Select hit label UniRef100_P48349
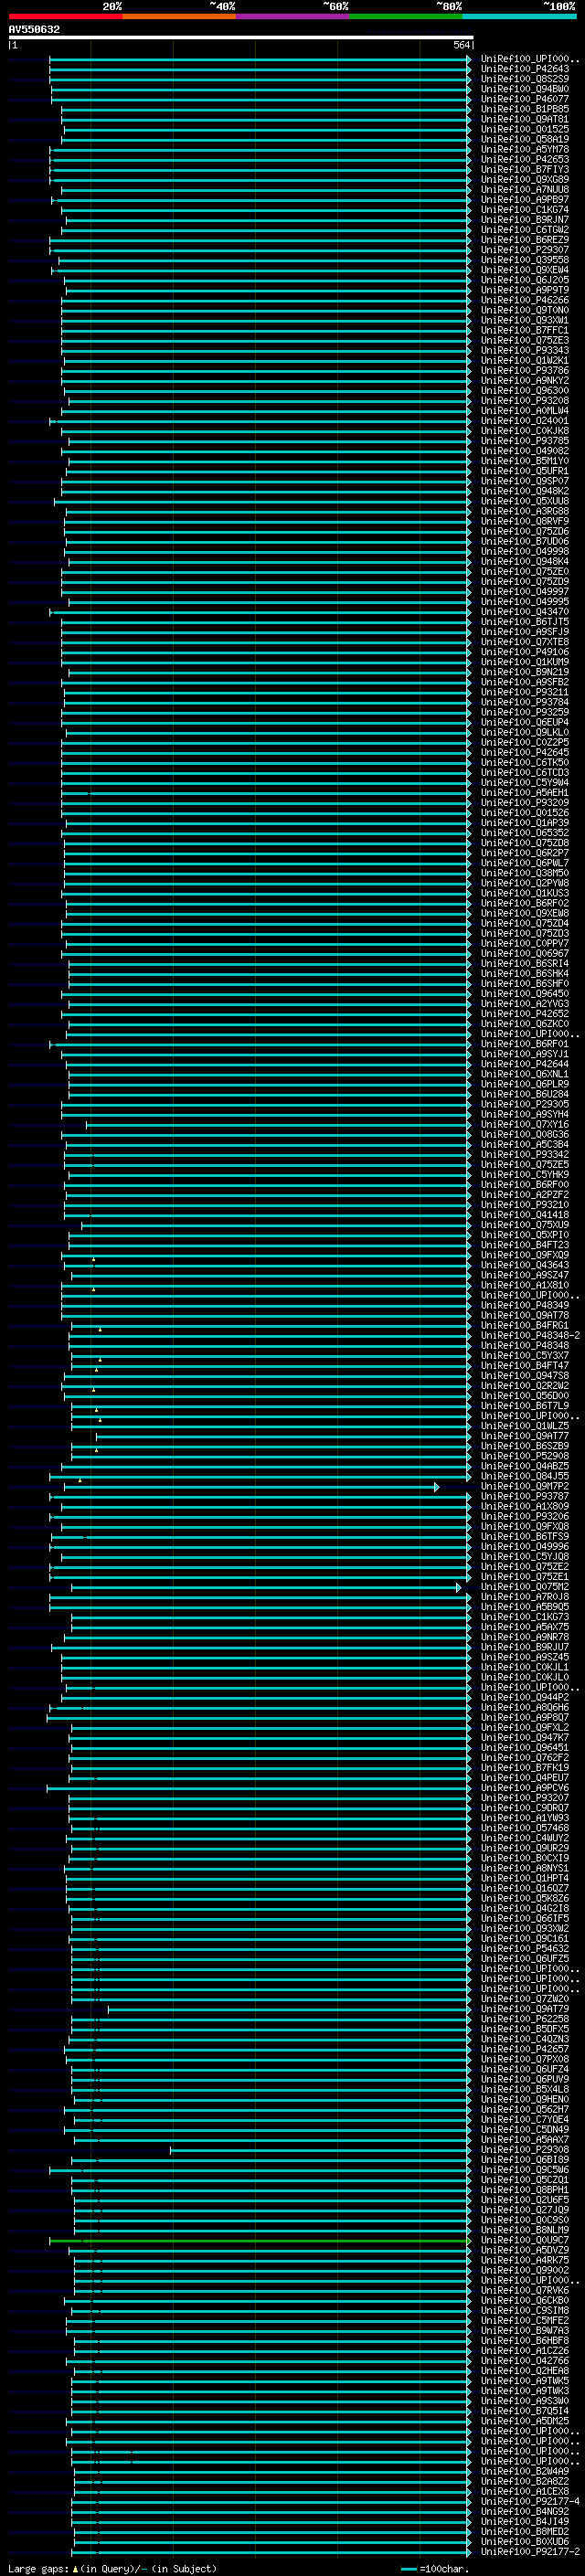585x2576 pixels. 525,1306
